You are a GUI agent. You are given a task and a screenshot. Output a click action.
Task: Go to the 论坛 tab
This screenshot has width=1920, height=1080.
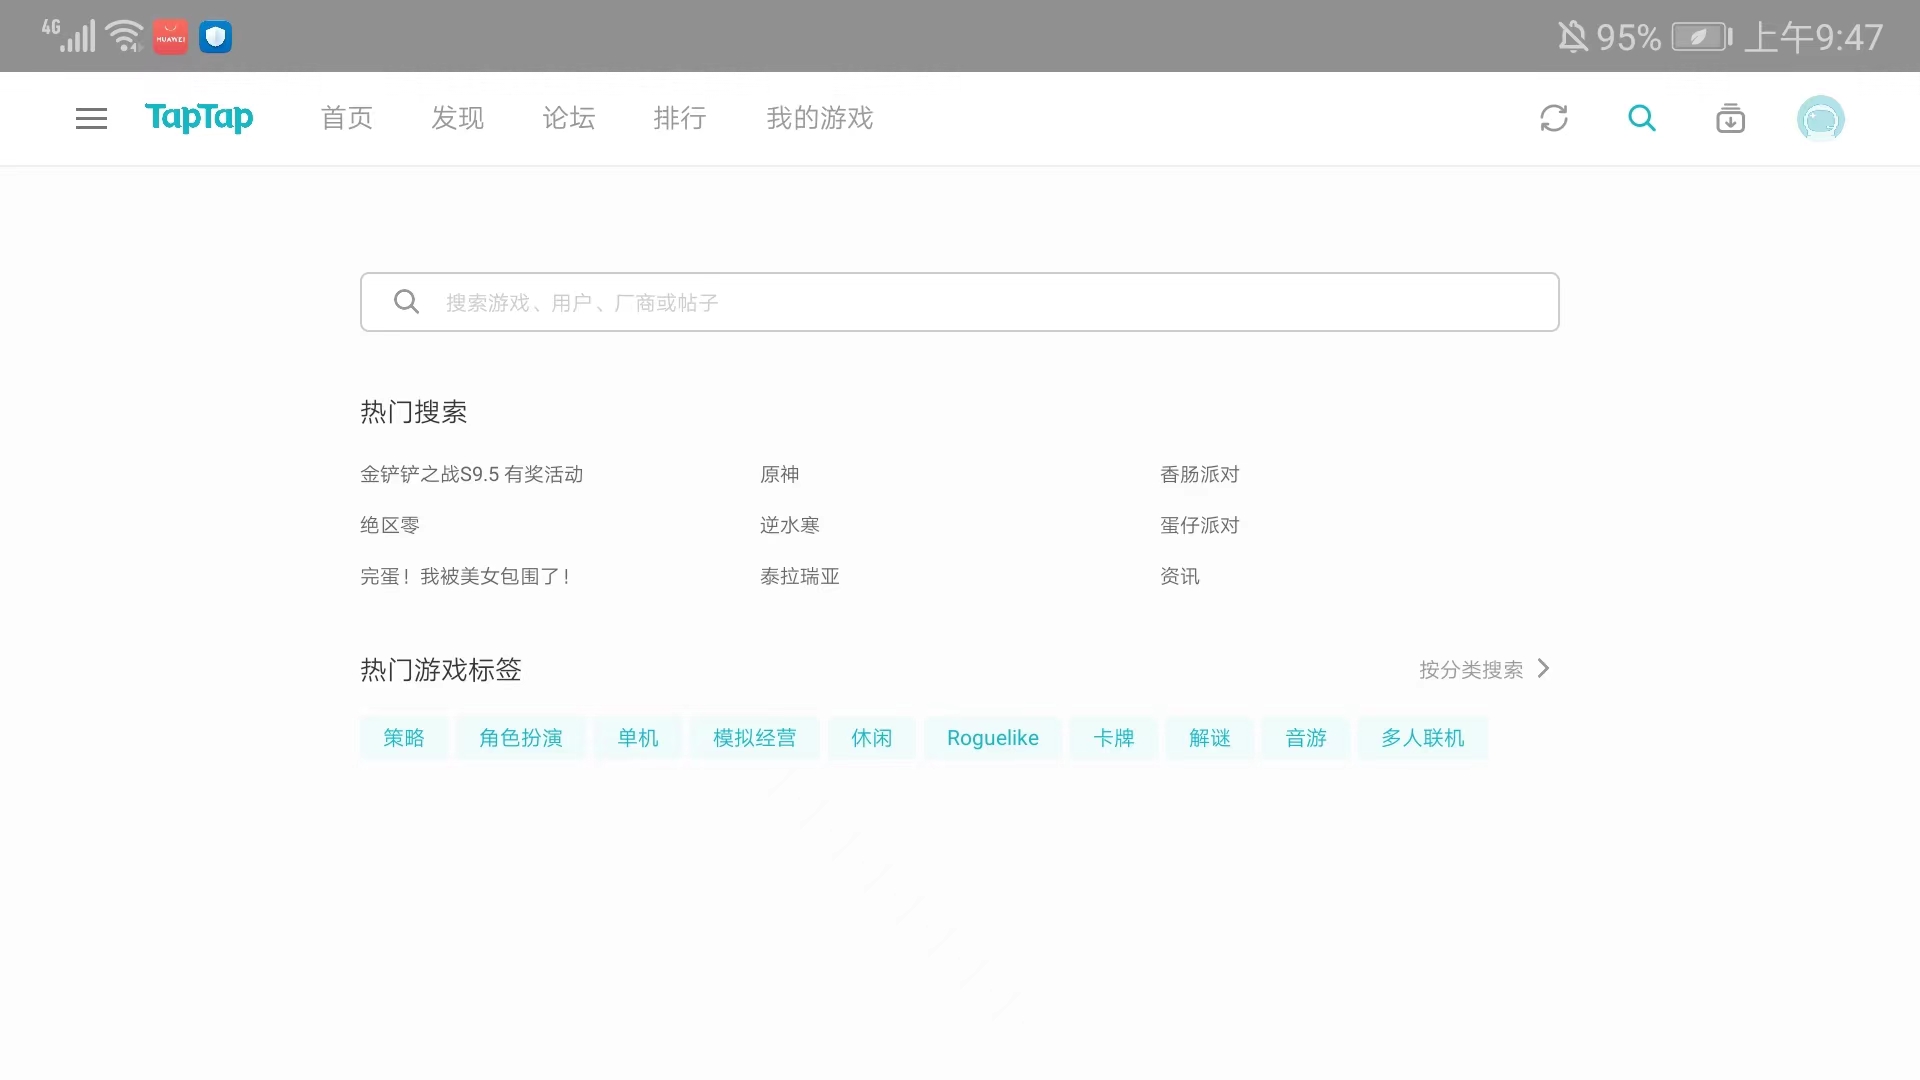point(568,118)
